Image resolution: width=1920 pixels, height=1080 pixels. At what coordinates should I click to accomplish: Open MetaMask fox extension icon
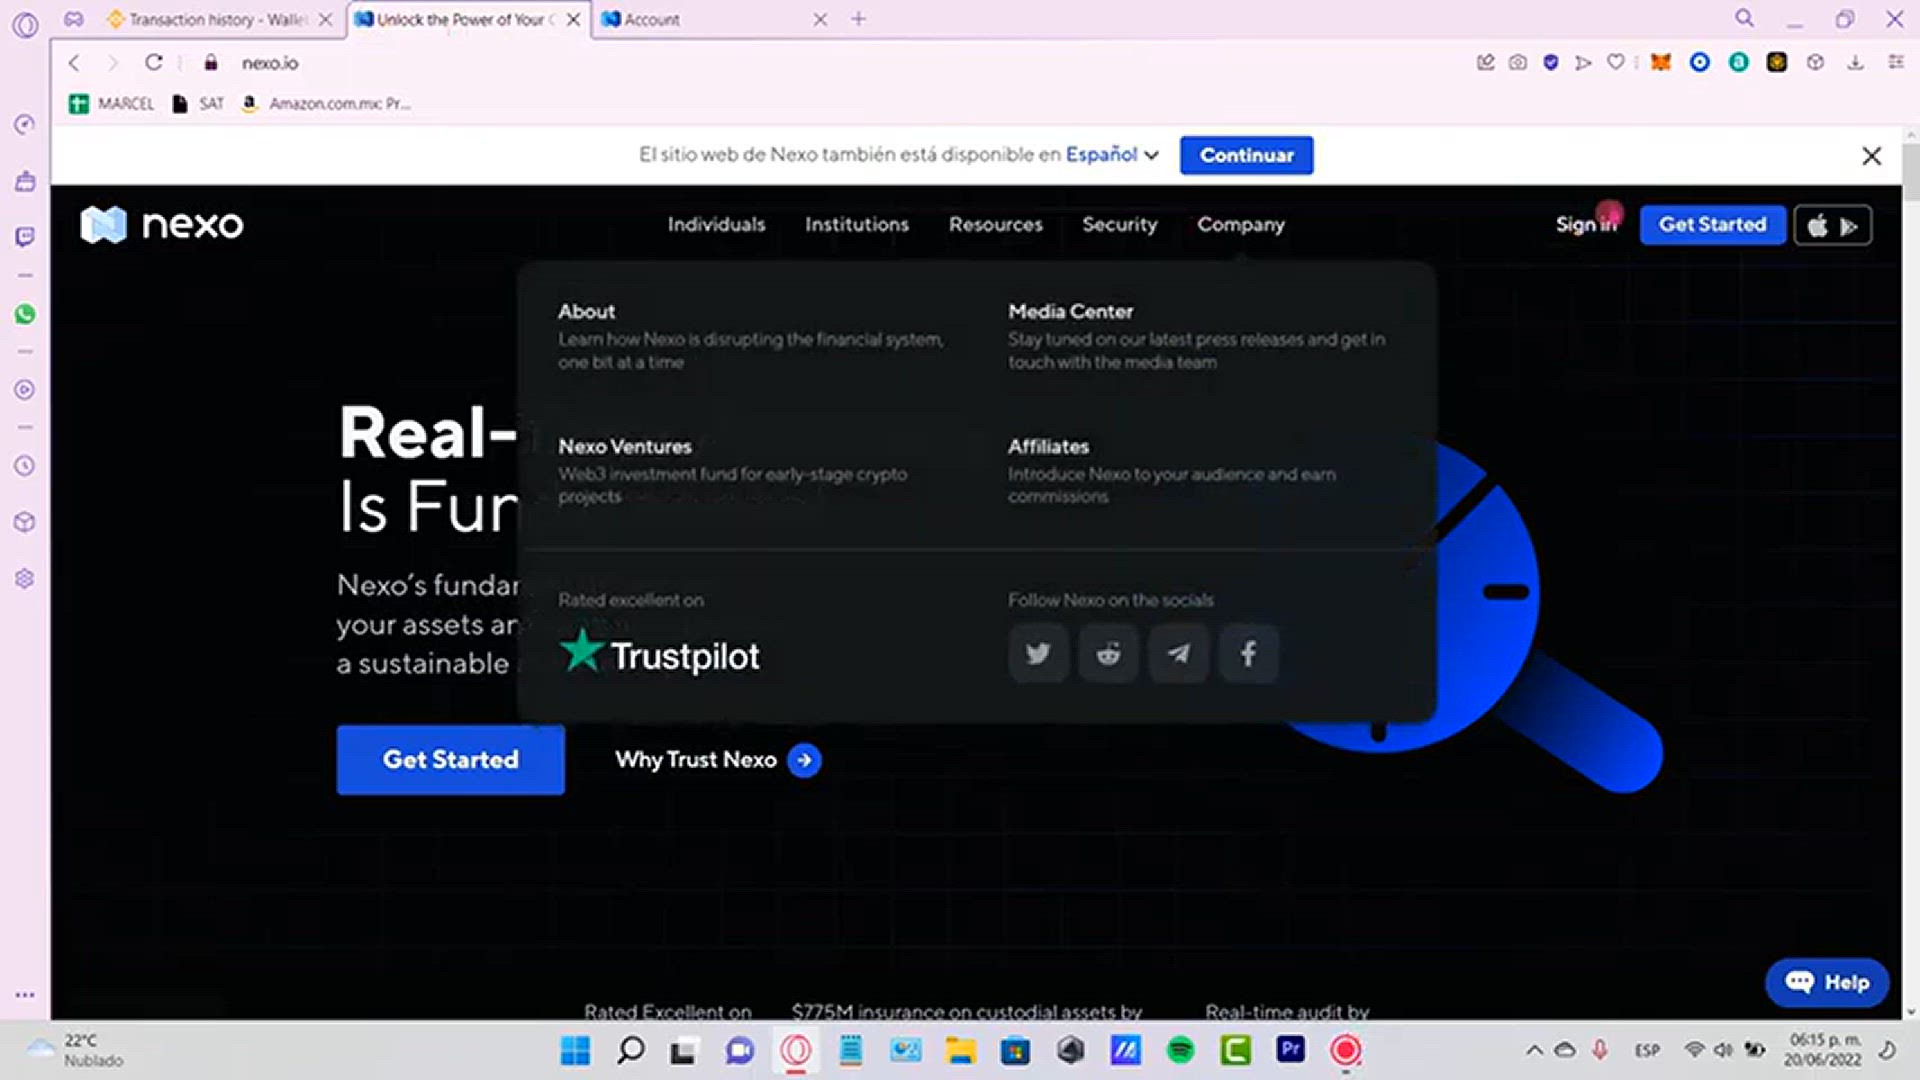coord(1660,62)
